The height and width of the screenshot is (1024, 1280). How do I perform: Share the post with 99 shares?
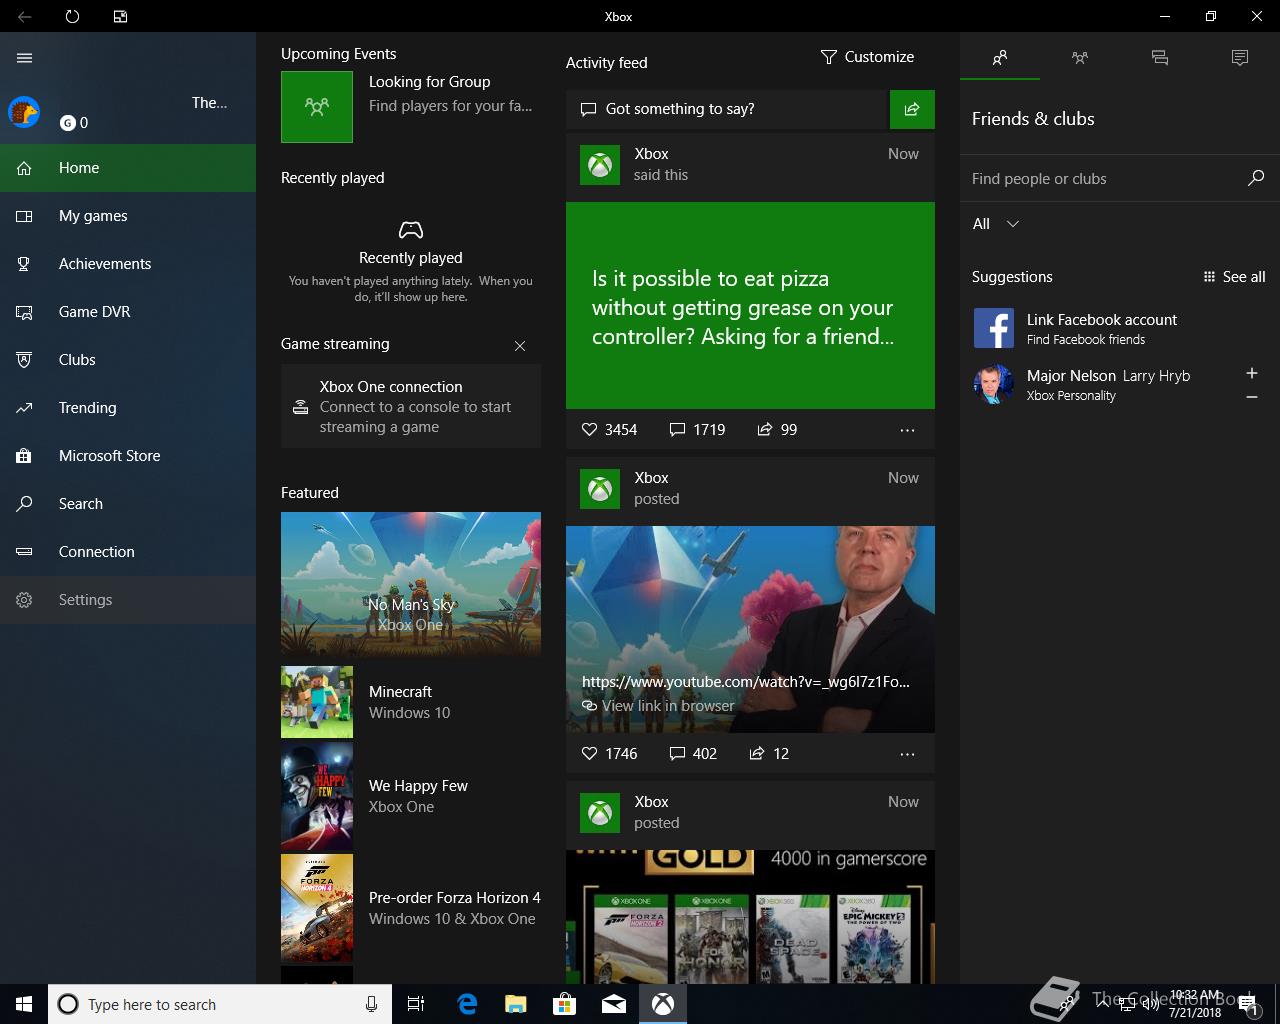click(777, 430)
